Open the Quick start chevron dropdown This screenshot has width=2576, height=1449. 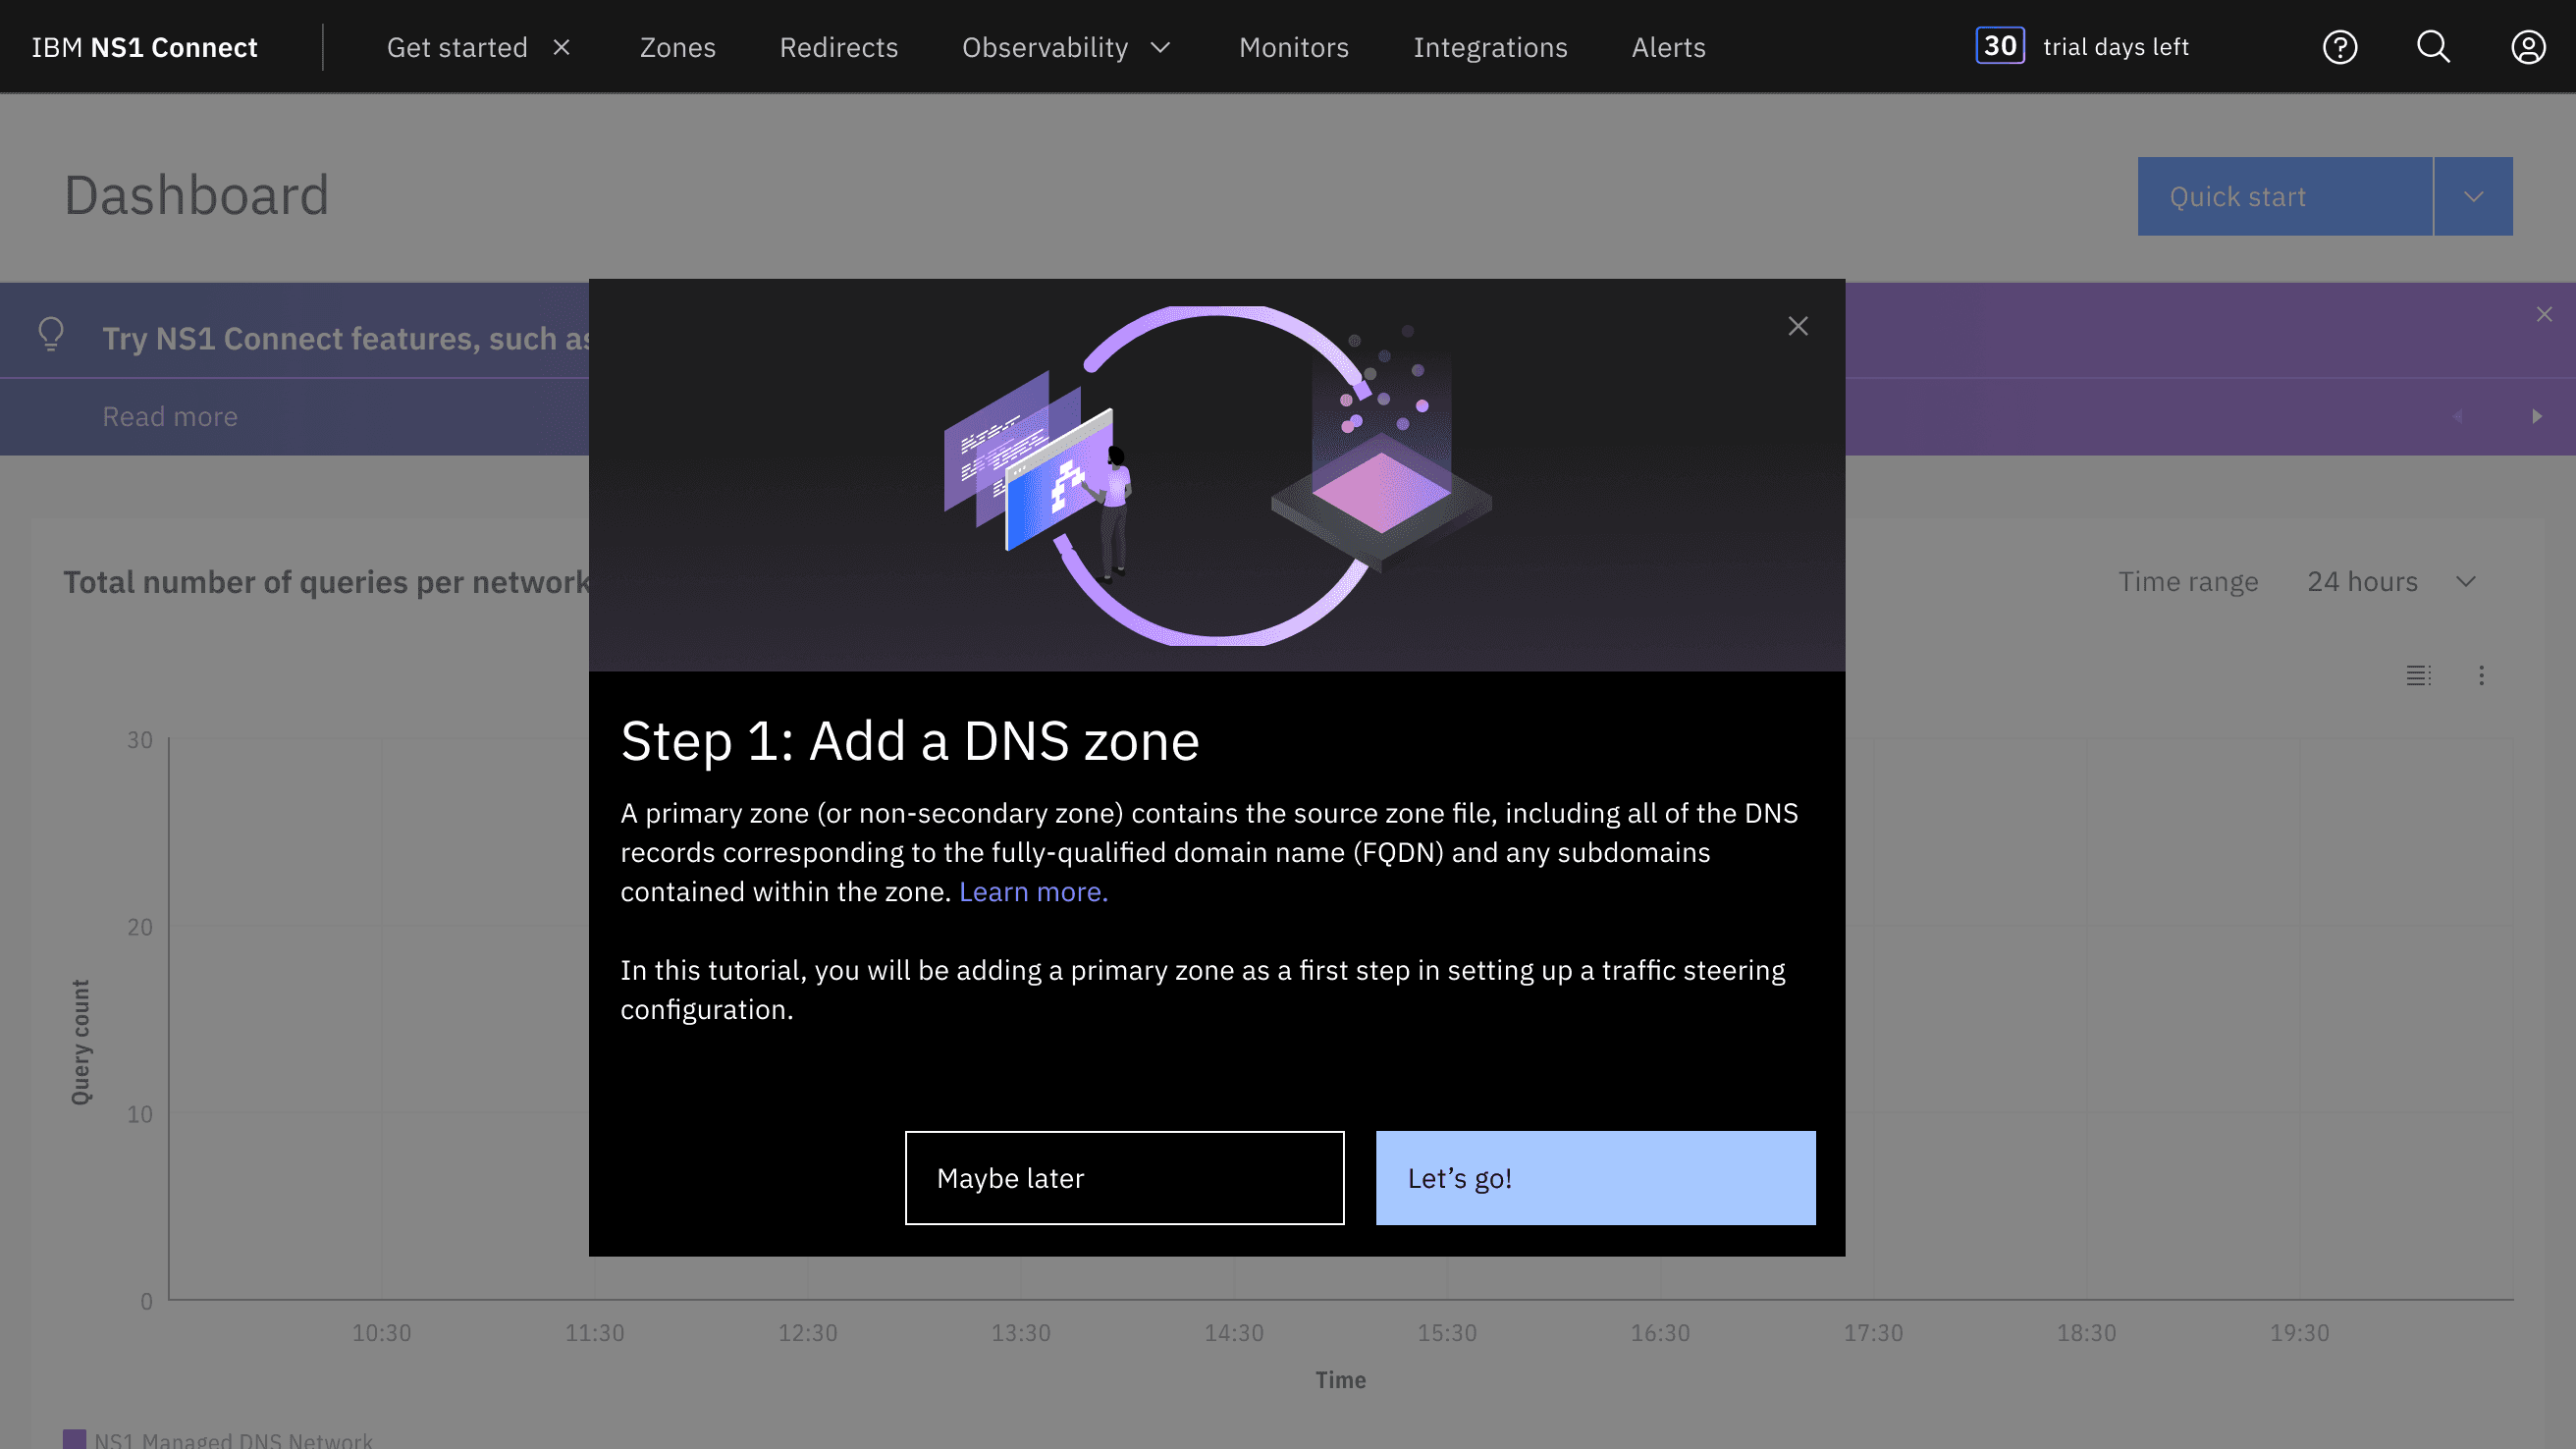[2473, 196]
